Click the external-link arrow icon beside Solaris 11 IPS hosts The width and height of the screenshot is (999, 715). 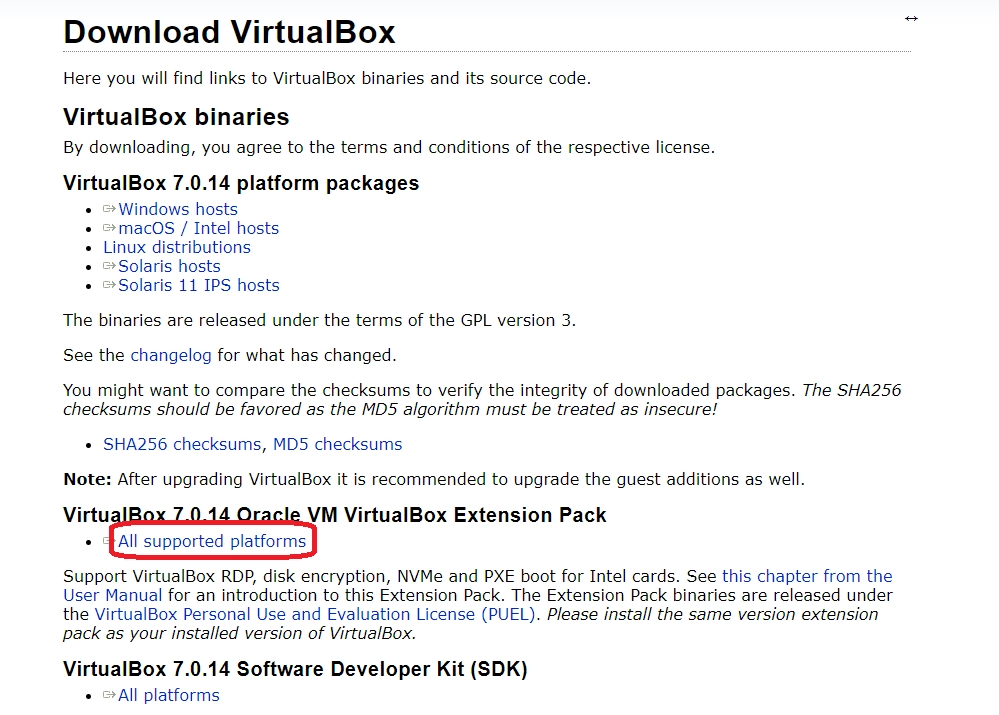click(x=110, y=285)
